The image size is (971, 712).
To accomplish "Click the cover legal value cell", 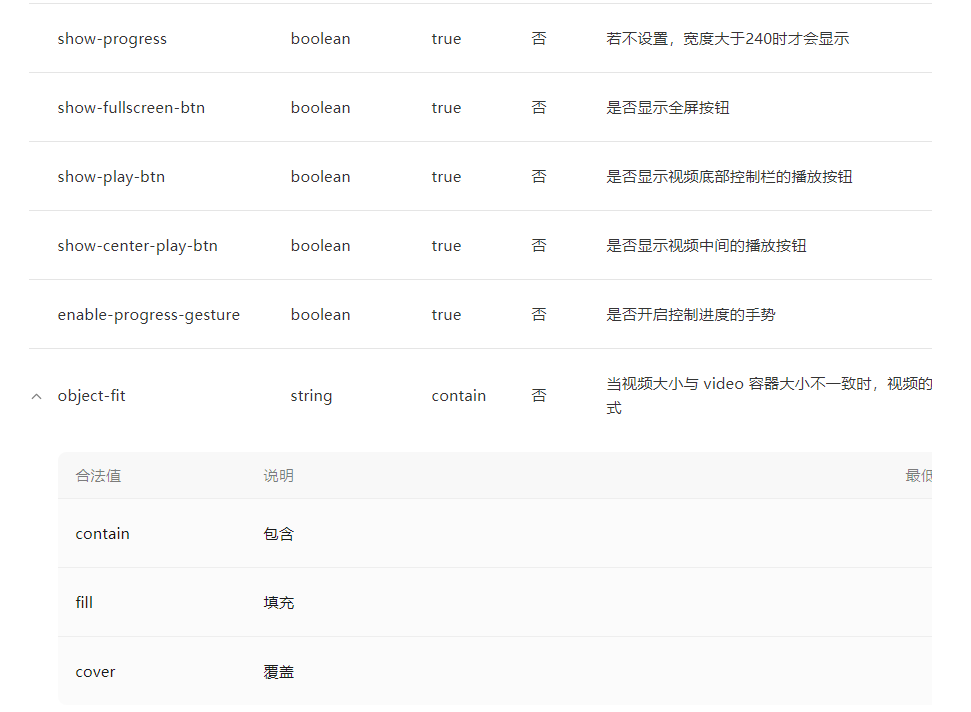I will (x=95, y=672).
